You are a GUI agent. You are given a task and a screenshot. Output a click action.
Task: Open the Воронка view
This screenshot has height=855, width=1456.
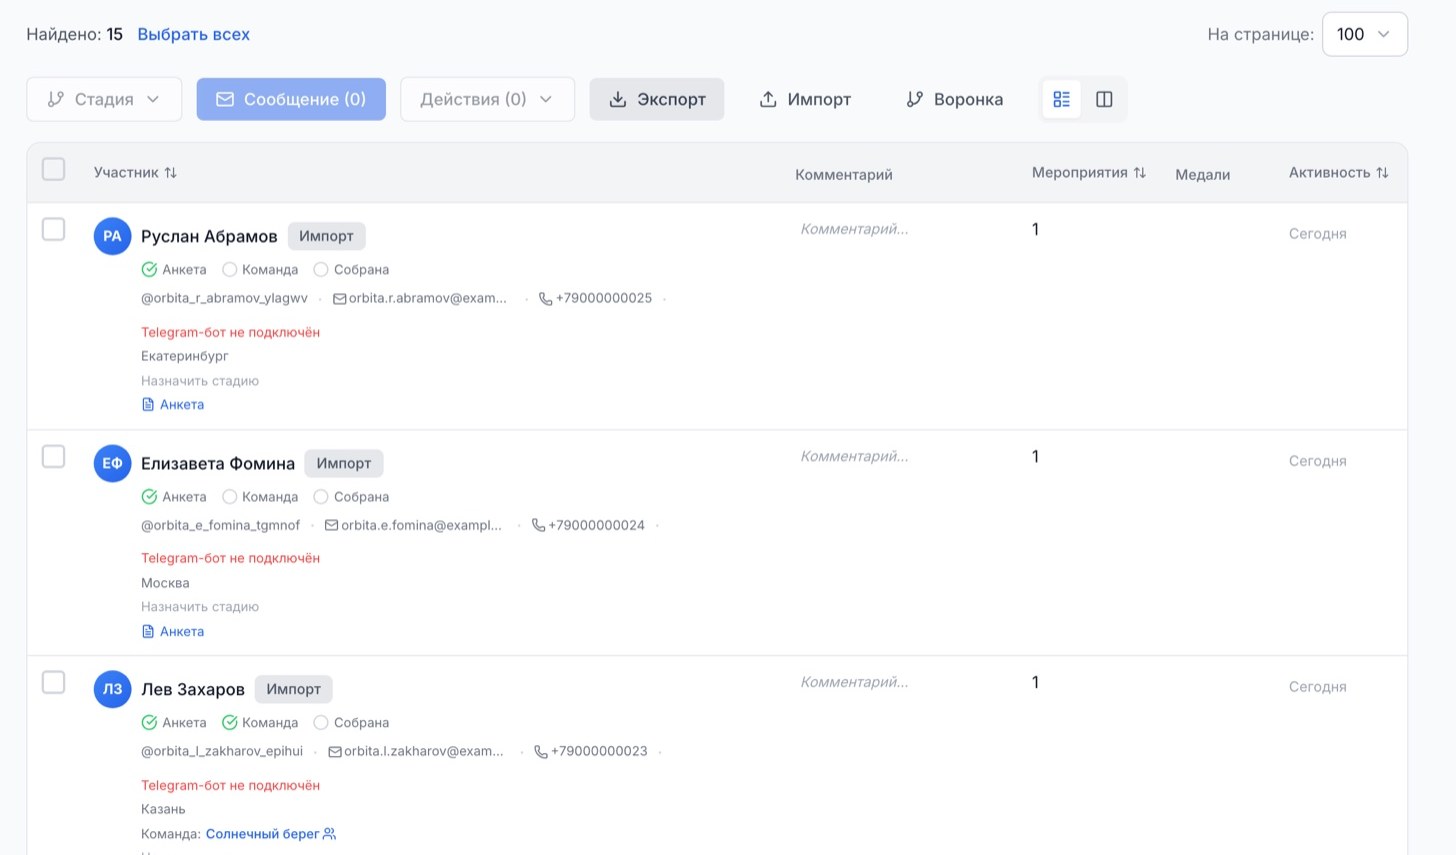[x=955, y=99]
